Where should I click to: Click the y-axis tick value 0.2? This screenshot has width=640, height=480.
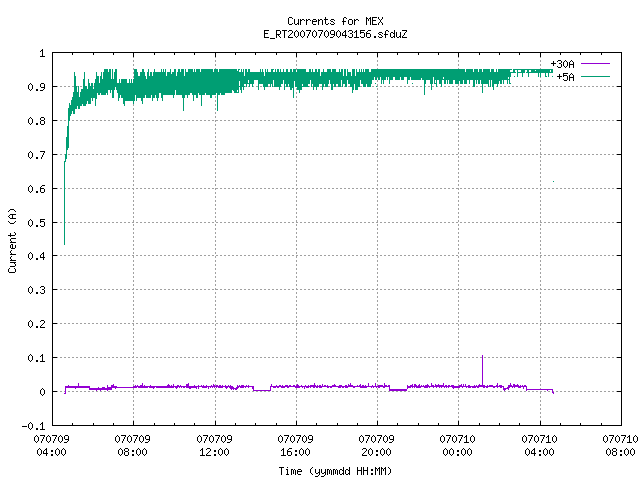pos(36,324)
